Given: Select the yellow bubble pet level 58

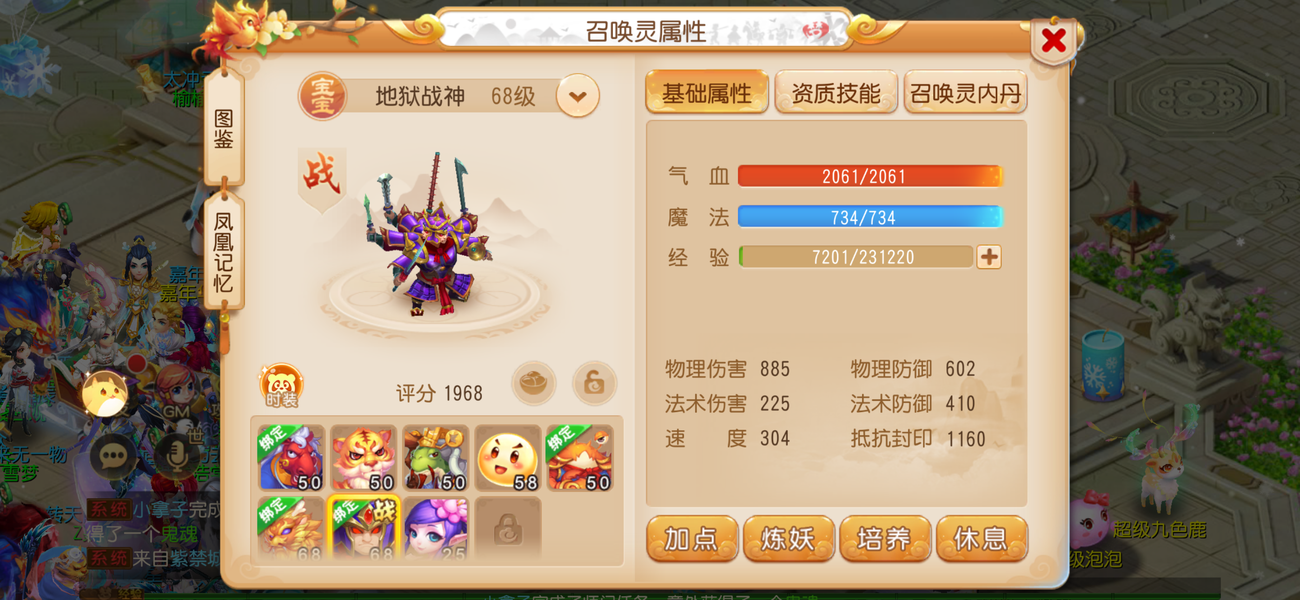Looking at the screenshot, I should click(507, 459).
